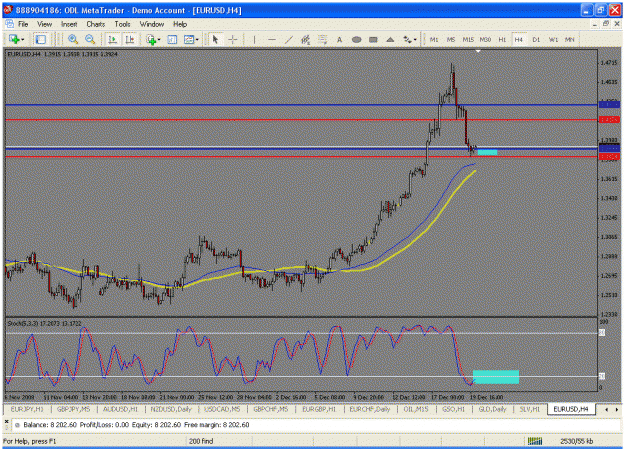Click the Profiles window icon
Screen dimensions: 625x449
click(x=41, y=39)
